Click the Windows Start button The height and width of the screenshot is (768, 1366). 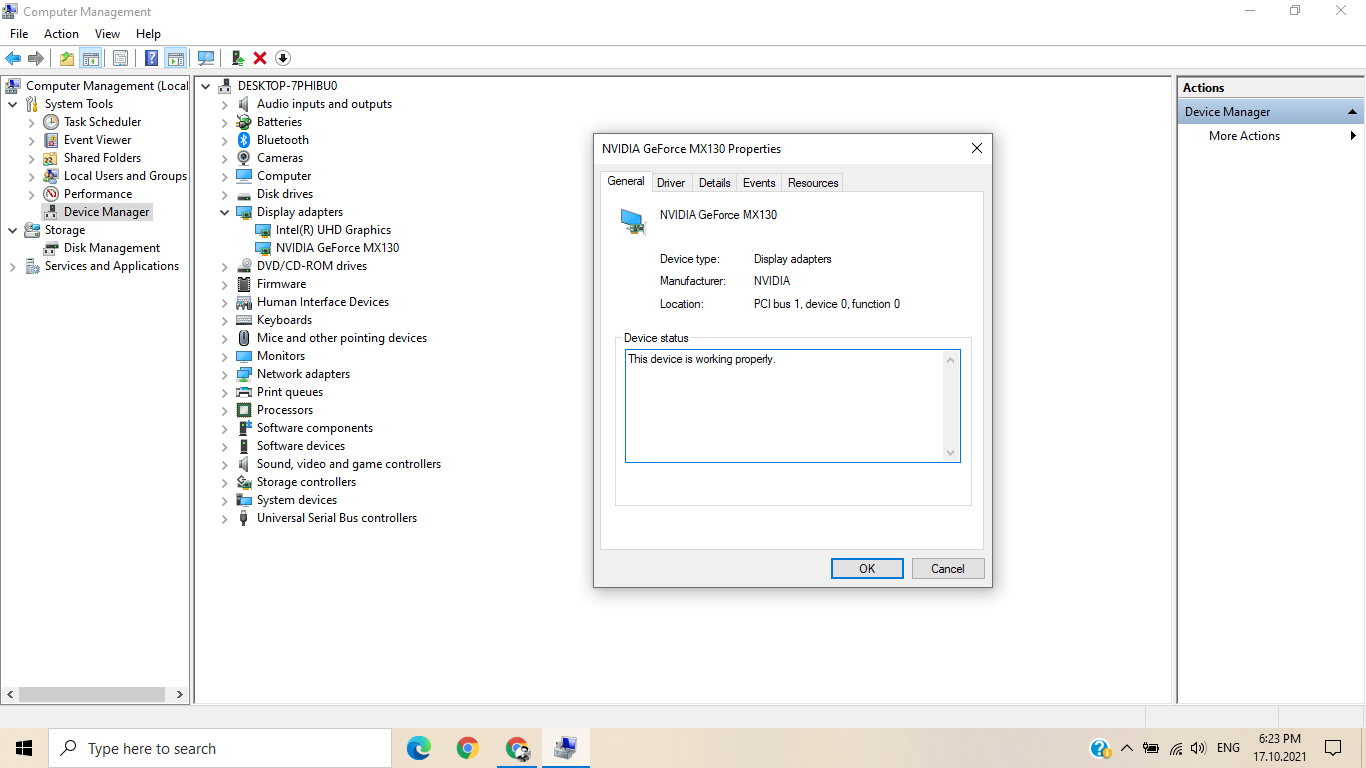[x=24, y=748]
